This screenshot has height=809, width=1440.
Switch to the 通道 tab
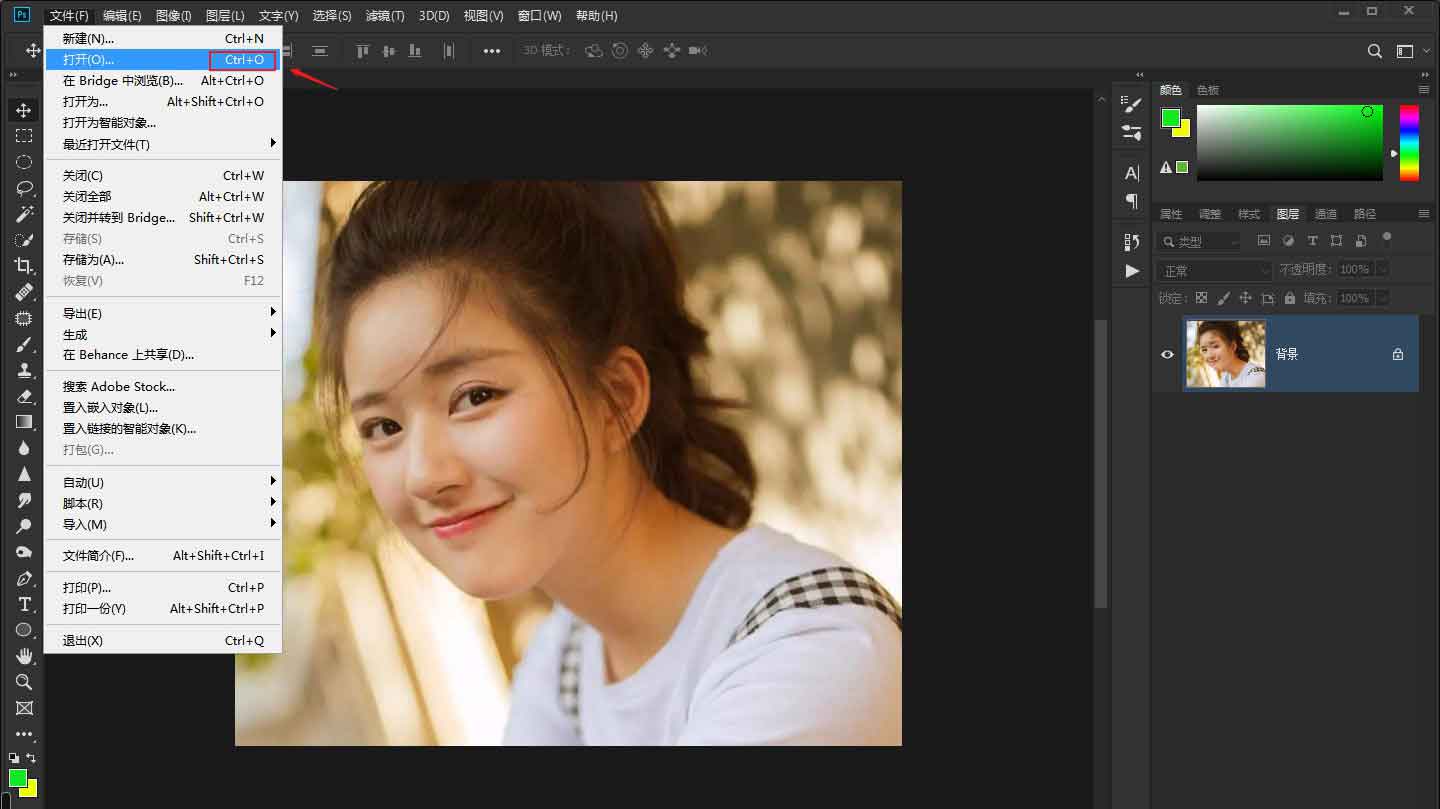click(x=1326, y=213)
